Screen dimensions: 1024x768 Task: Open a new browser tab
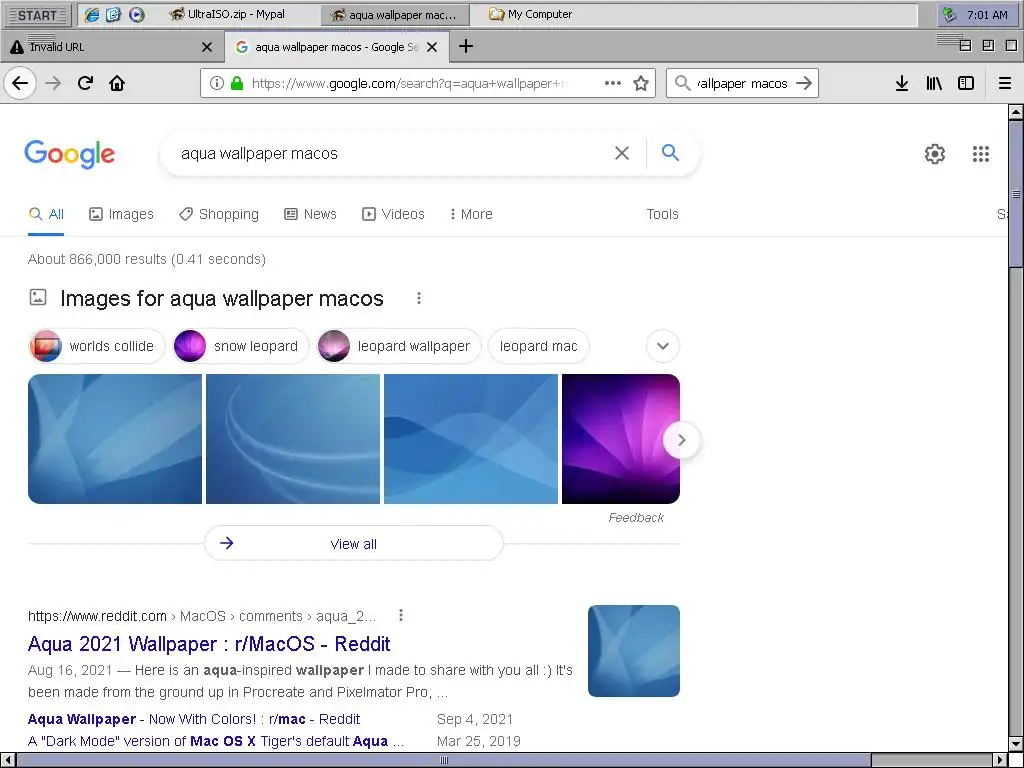(x=466, y=46)
